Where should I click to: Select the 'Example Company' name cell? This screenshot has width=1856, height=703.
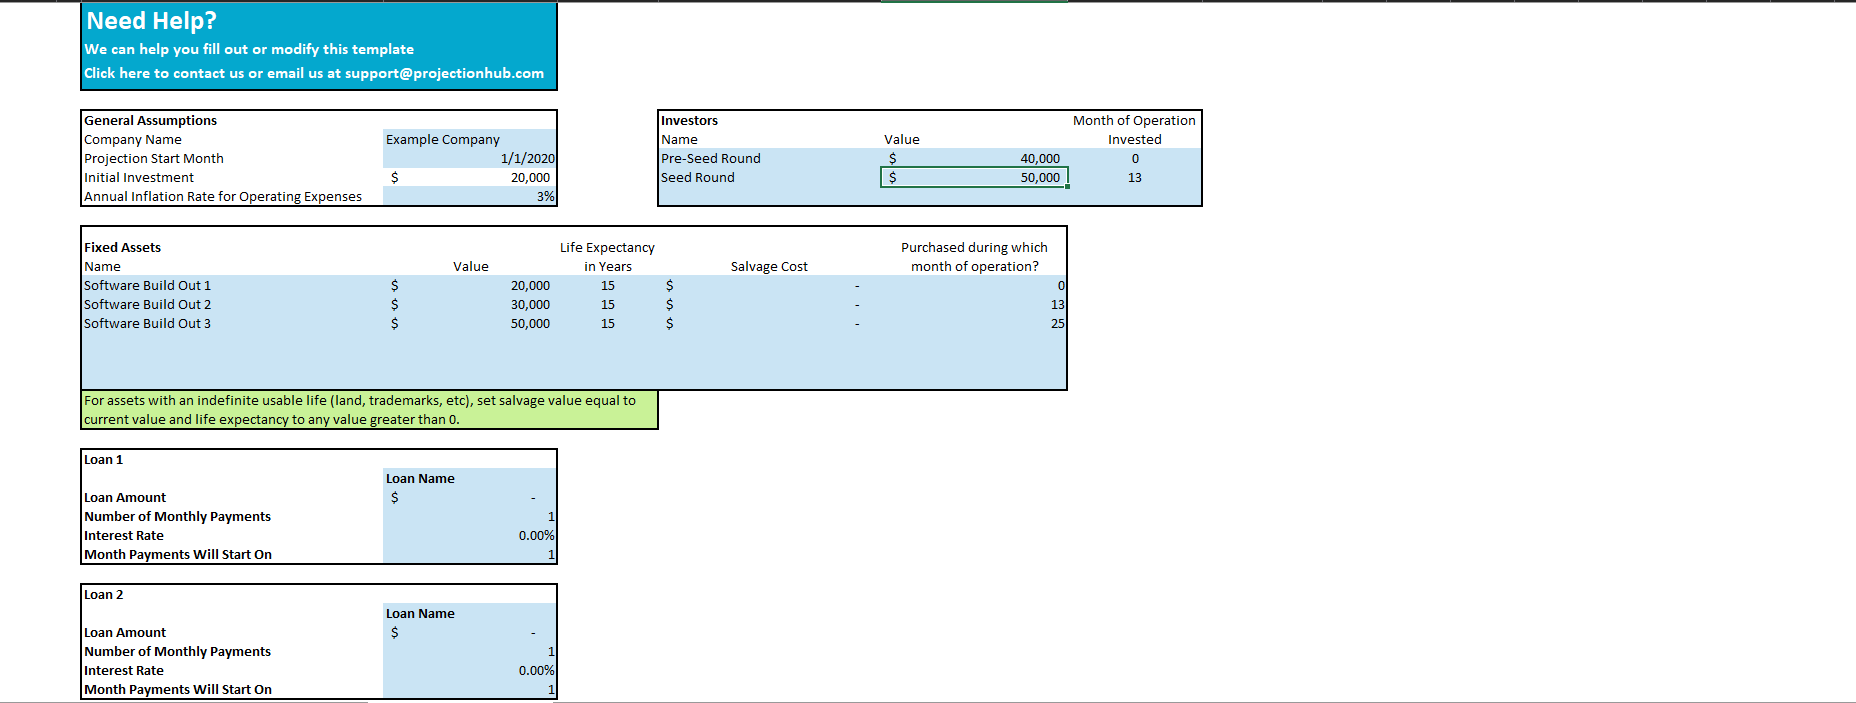click(470, 139)
